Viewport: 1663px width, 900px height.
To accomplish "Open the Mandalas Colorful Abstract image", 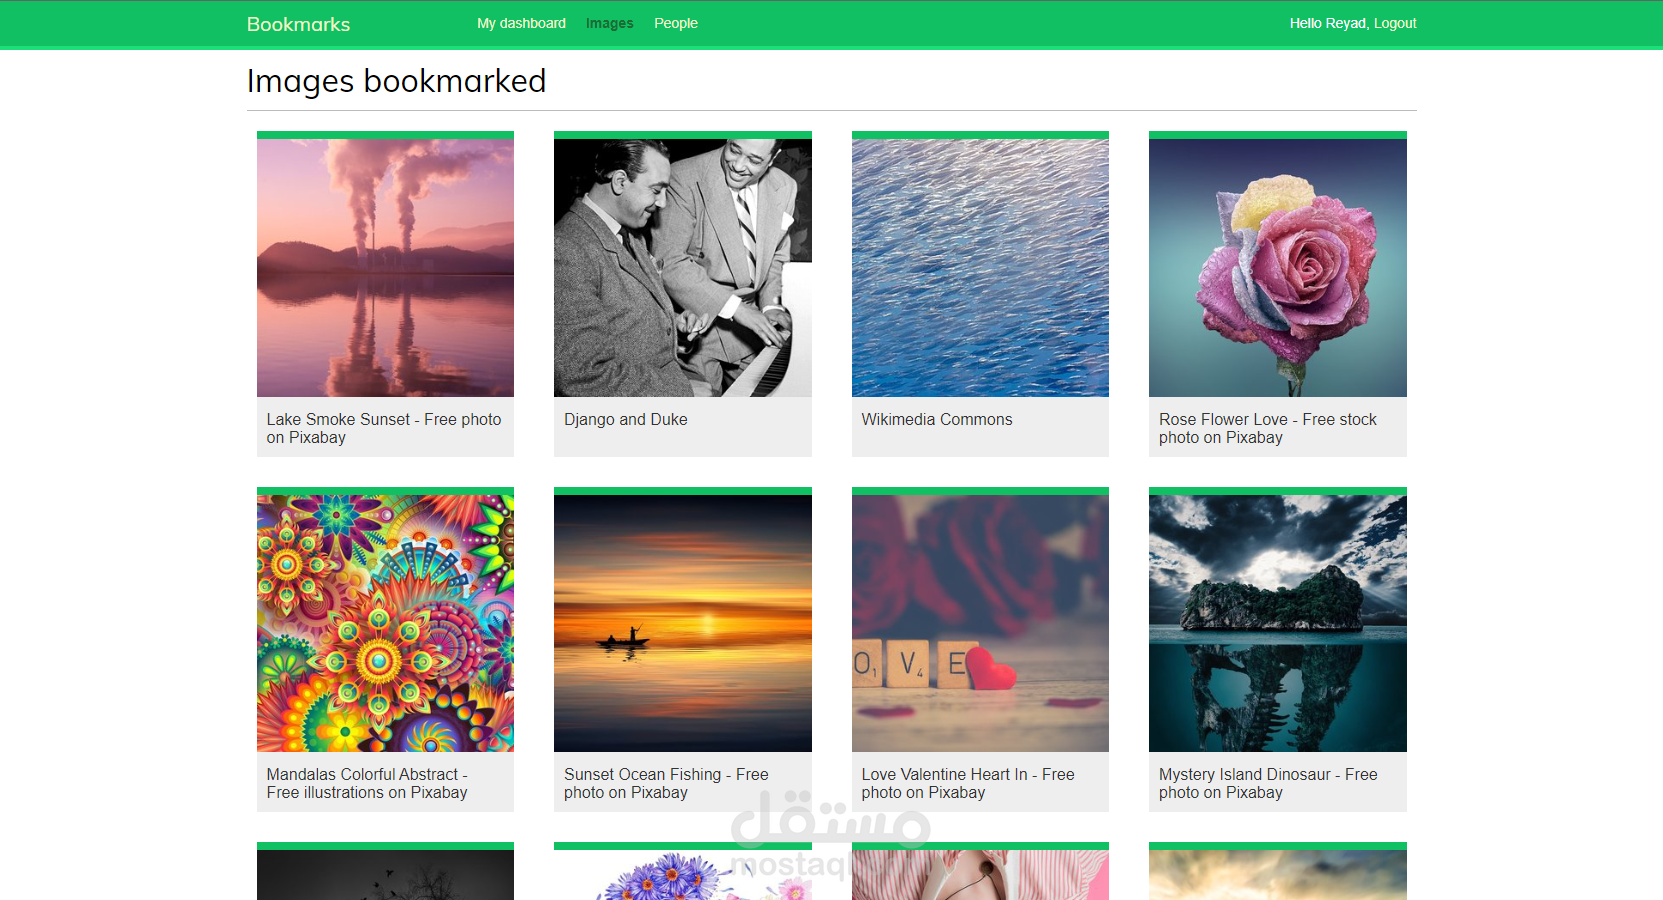I will click(x=385, y=623).
